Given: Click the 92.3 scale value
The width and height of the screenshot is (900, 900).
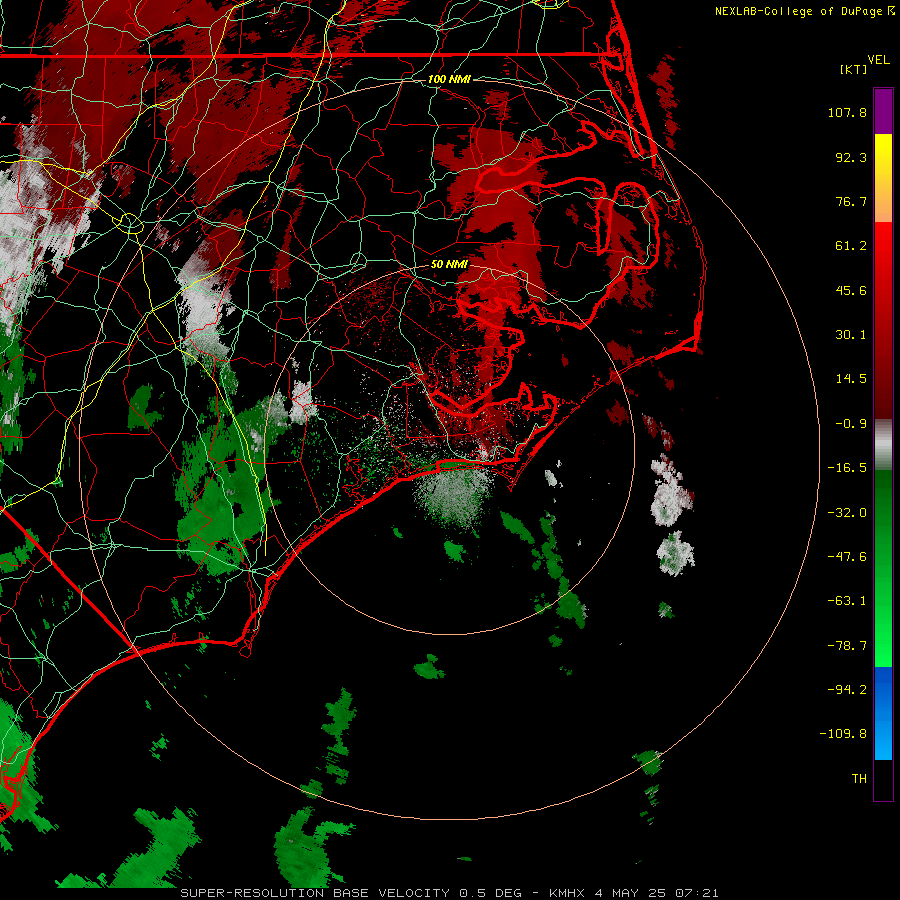Looking at the screenshot, I should tap(851, 157).
